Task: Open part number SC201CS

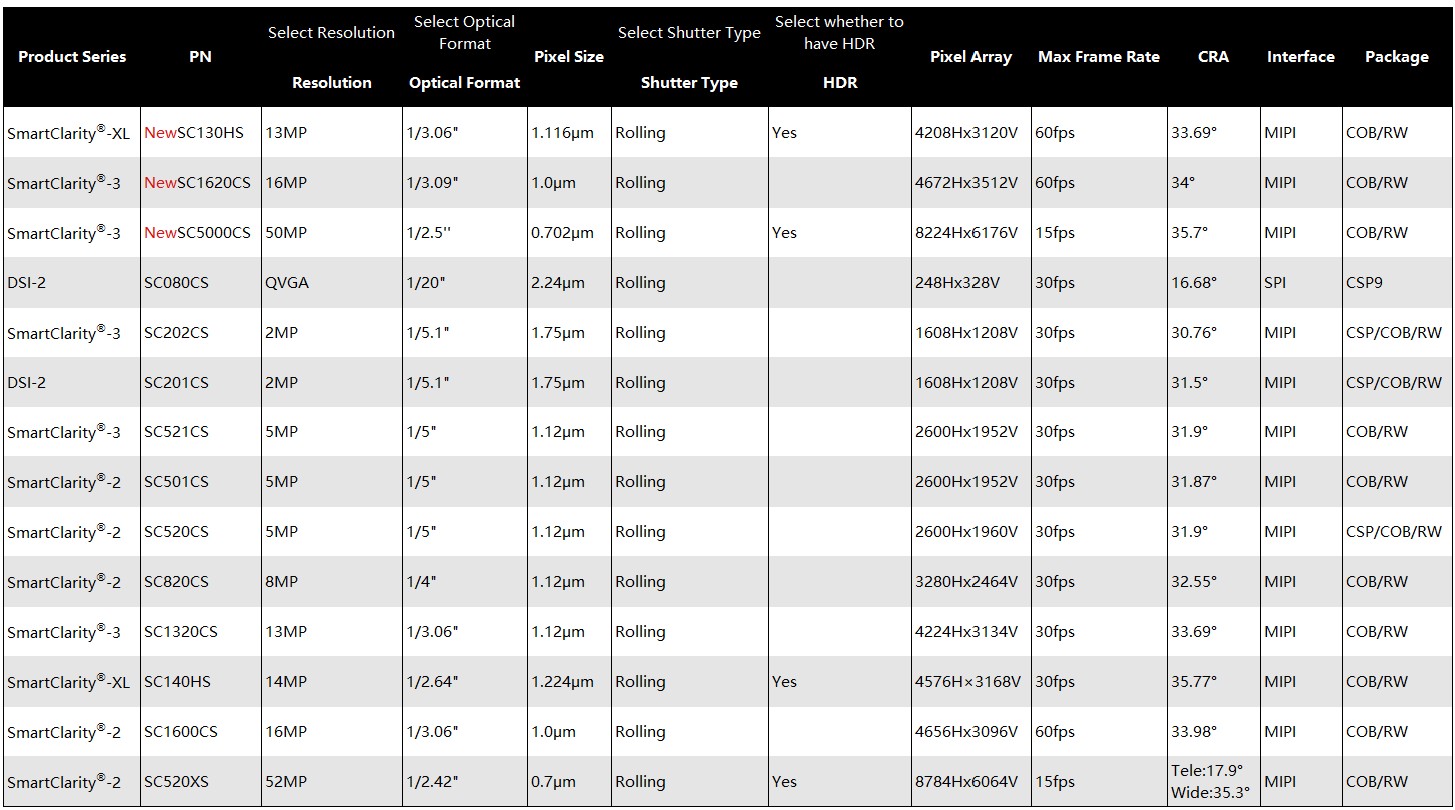Action: click(176, 383)
